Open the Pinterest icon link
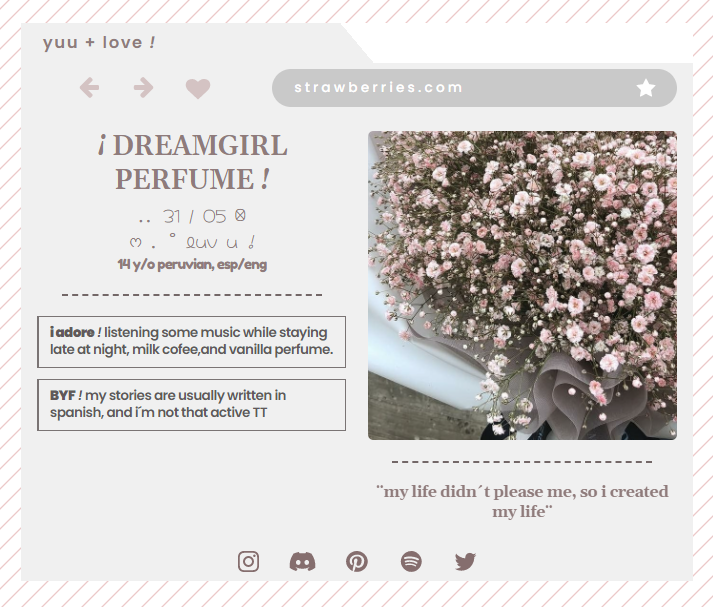Viewport: 713px width, 607px height. click(x=357, y=562)
